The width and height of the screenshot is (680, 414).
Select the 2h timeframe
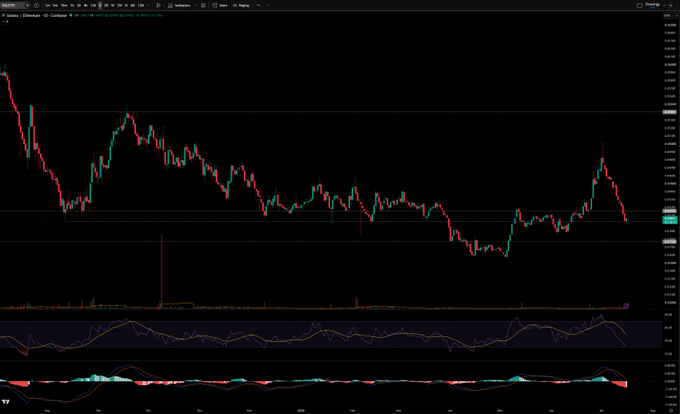(79, 5)
